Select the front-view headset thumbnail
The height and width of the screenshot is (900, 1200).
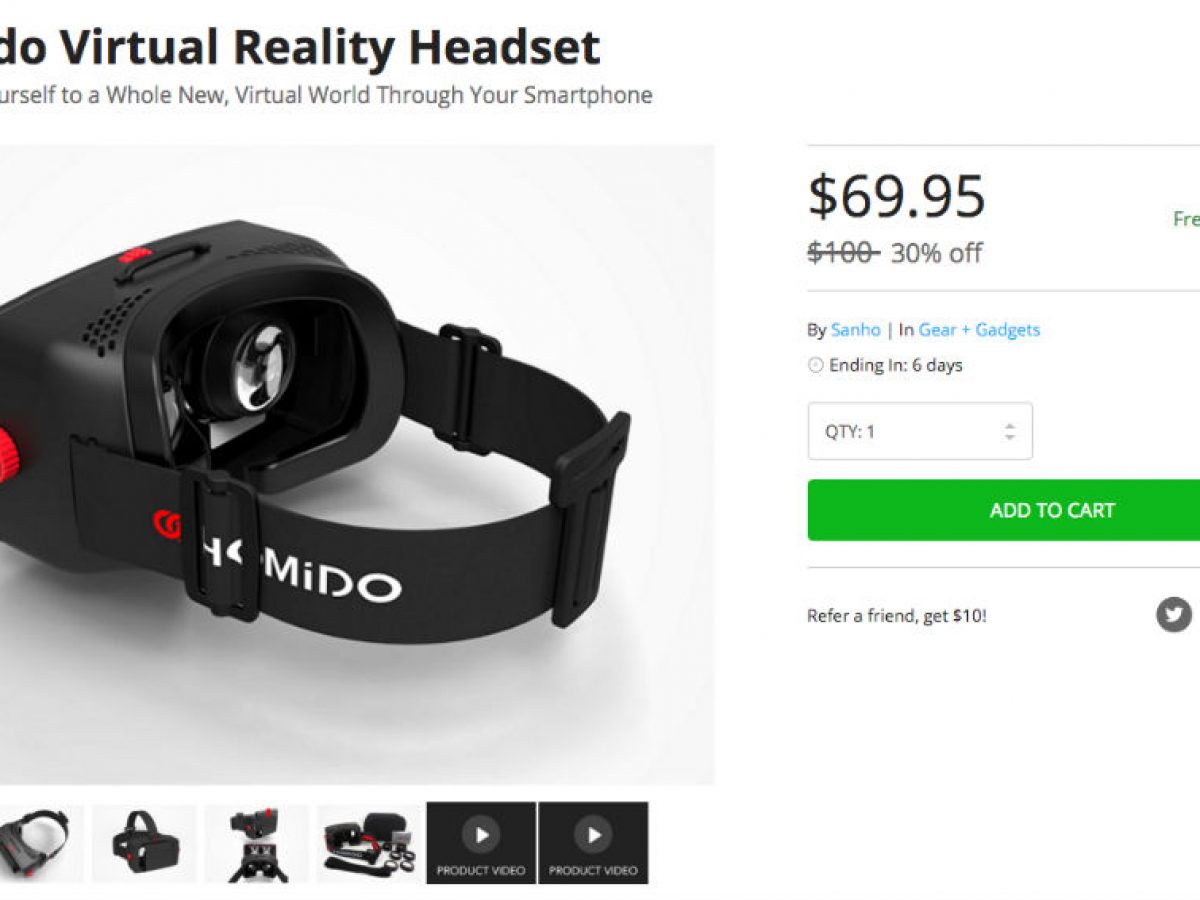145,843
